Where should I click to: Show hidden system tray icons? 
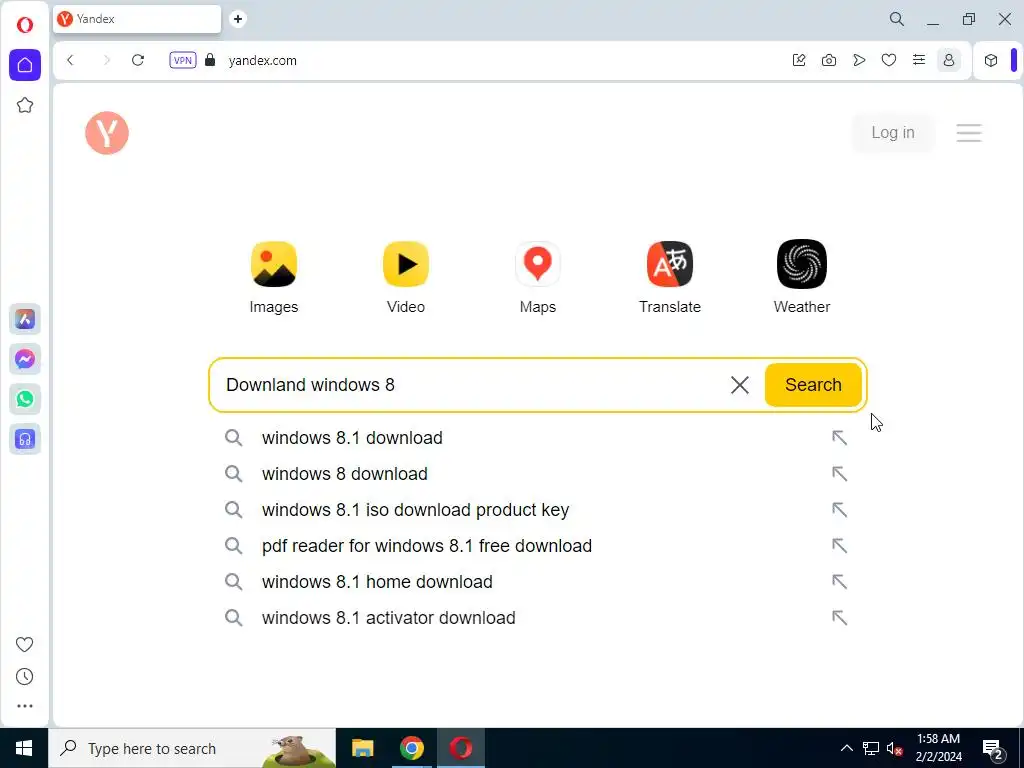tap(846, 748)
